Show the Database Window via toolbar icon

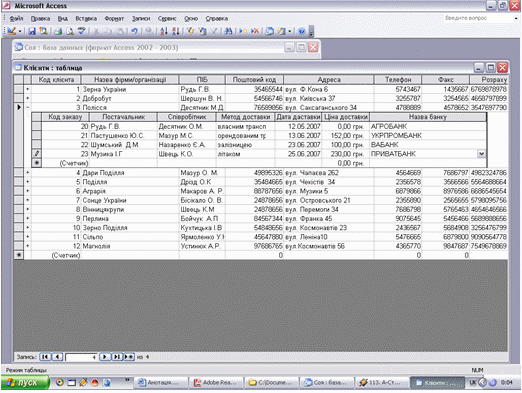[x=269, y=31]
